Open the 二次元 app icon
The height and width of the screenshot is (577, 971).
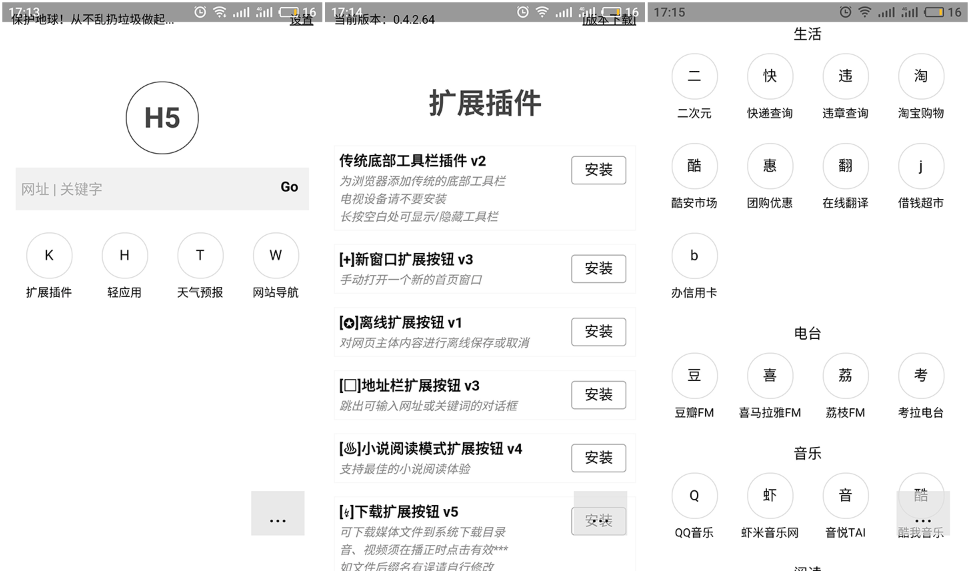(694, 76)
